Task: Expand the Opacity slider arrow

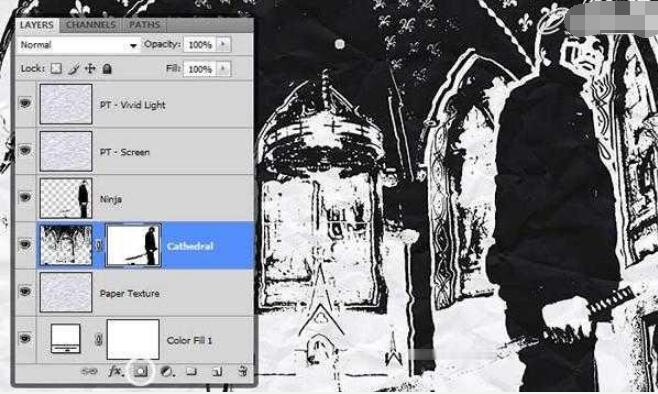Action: pyautogui.click(x=223, y=44)
